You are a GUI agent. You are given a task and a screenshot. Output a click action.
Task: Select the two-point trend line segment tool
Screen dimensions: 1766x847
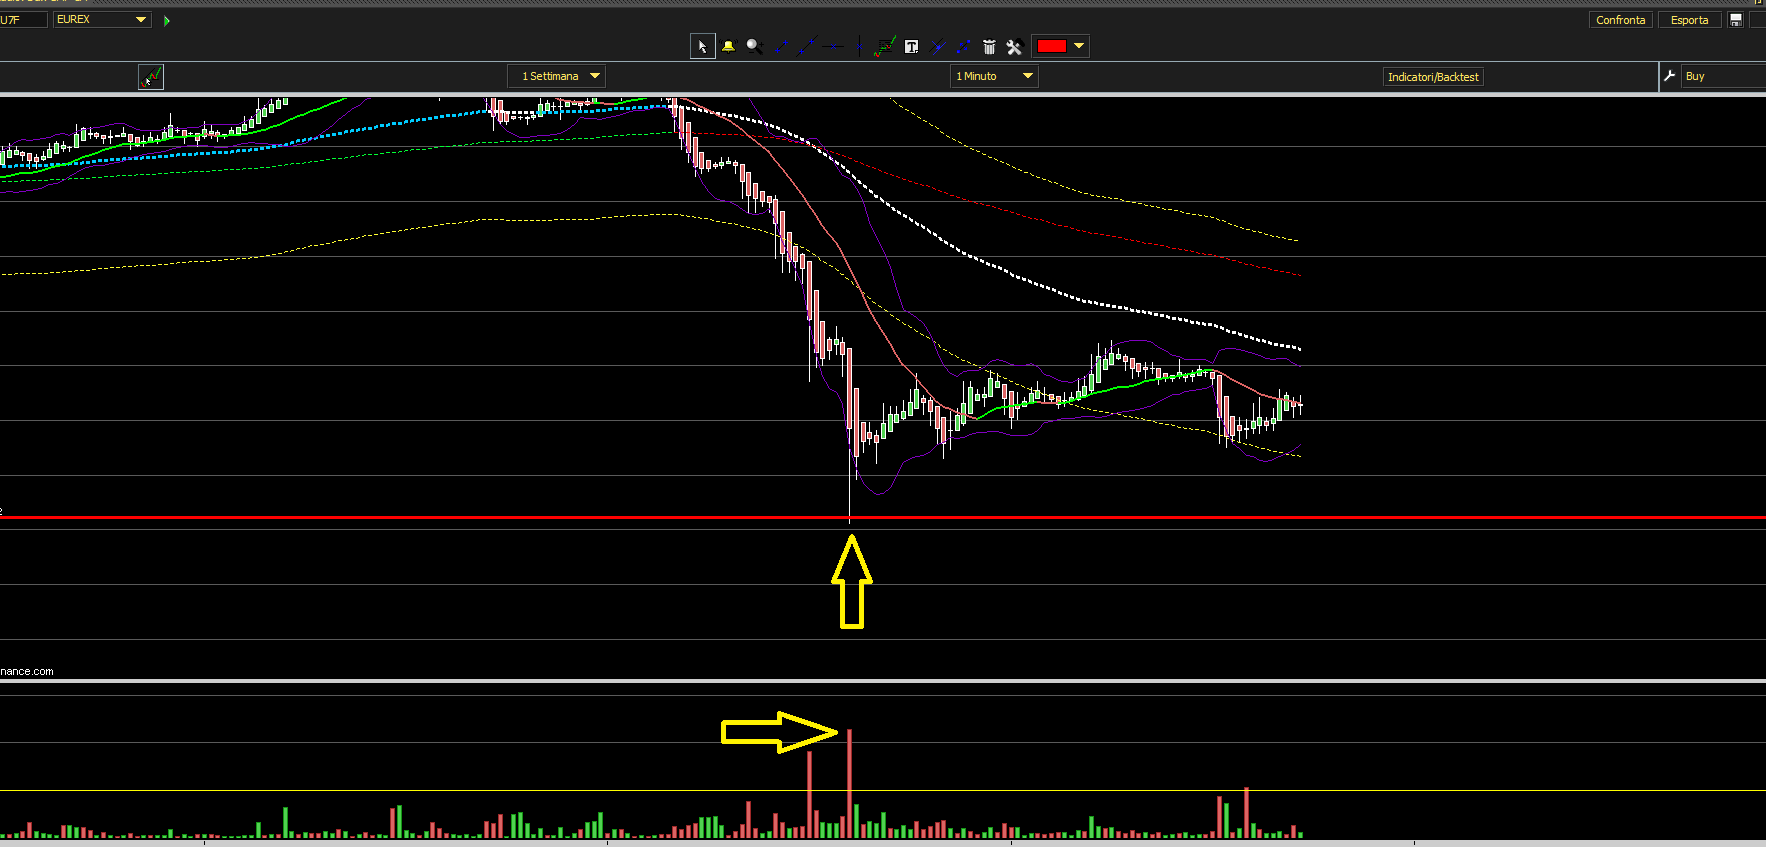pos(782,46)
